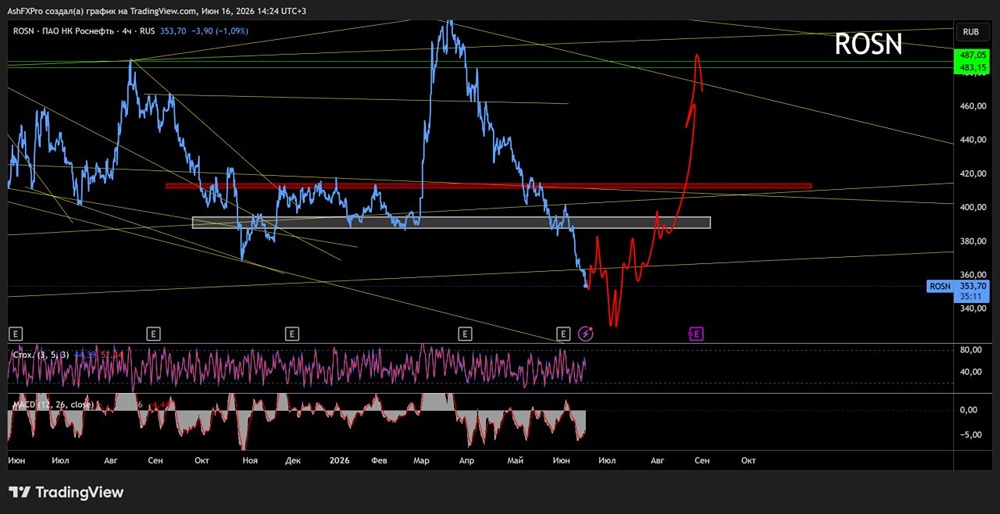This screenshot has width=1000, height=514.
Task: Select the Стох. (3, 5, 3) indicator label
Action: click(41, 353)
